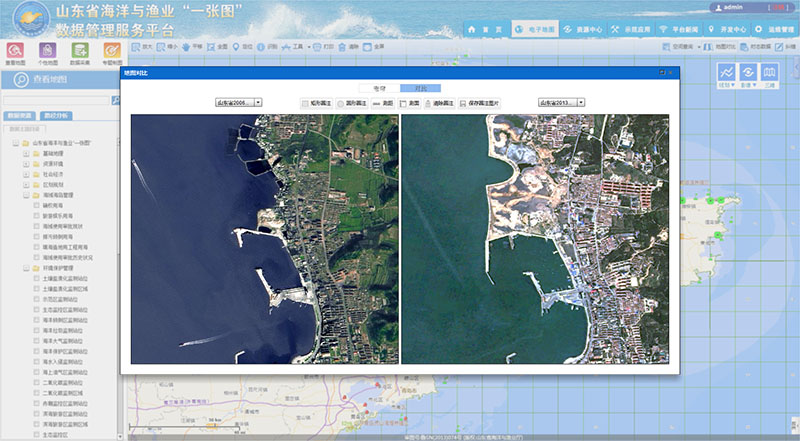Switch to the resource center nav tab
800x441 pixels.
583,30
